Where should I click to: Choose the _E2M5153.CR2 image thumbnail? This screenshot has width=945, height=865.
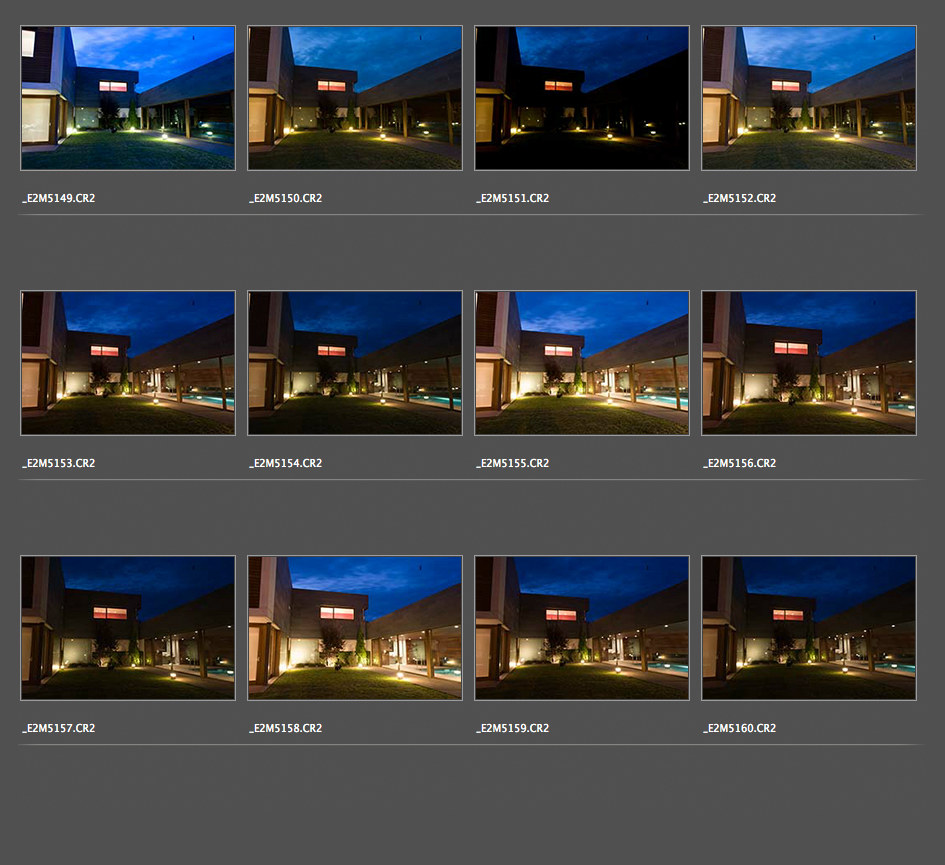(x=128, y=363)
